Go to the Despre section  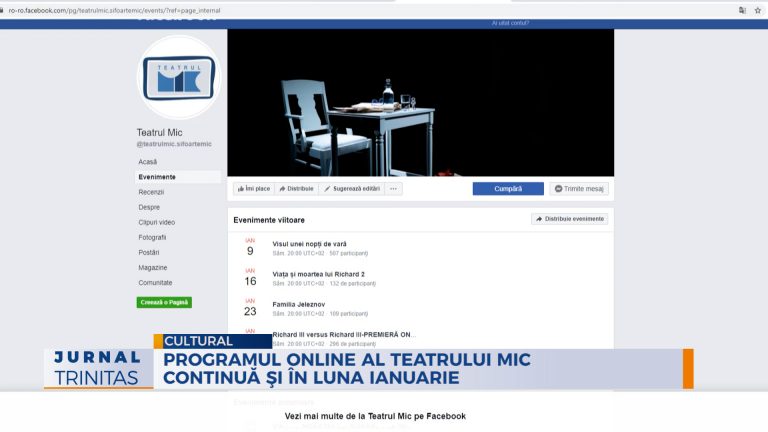[x=149, y=207]
